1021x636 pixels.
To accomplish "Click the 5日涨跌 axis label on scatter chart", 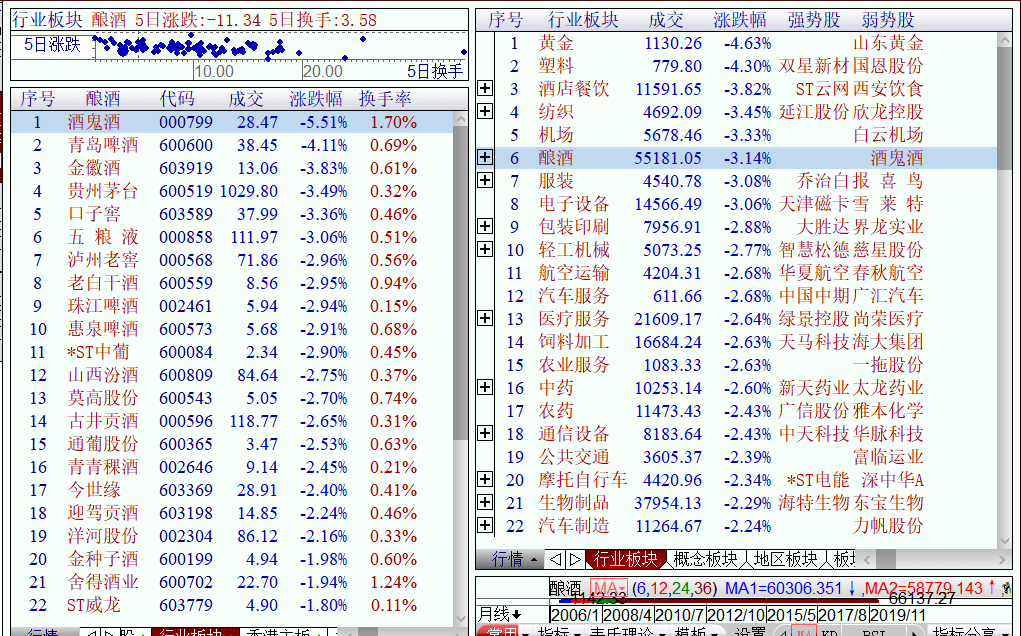I will 52,45.
